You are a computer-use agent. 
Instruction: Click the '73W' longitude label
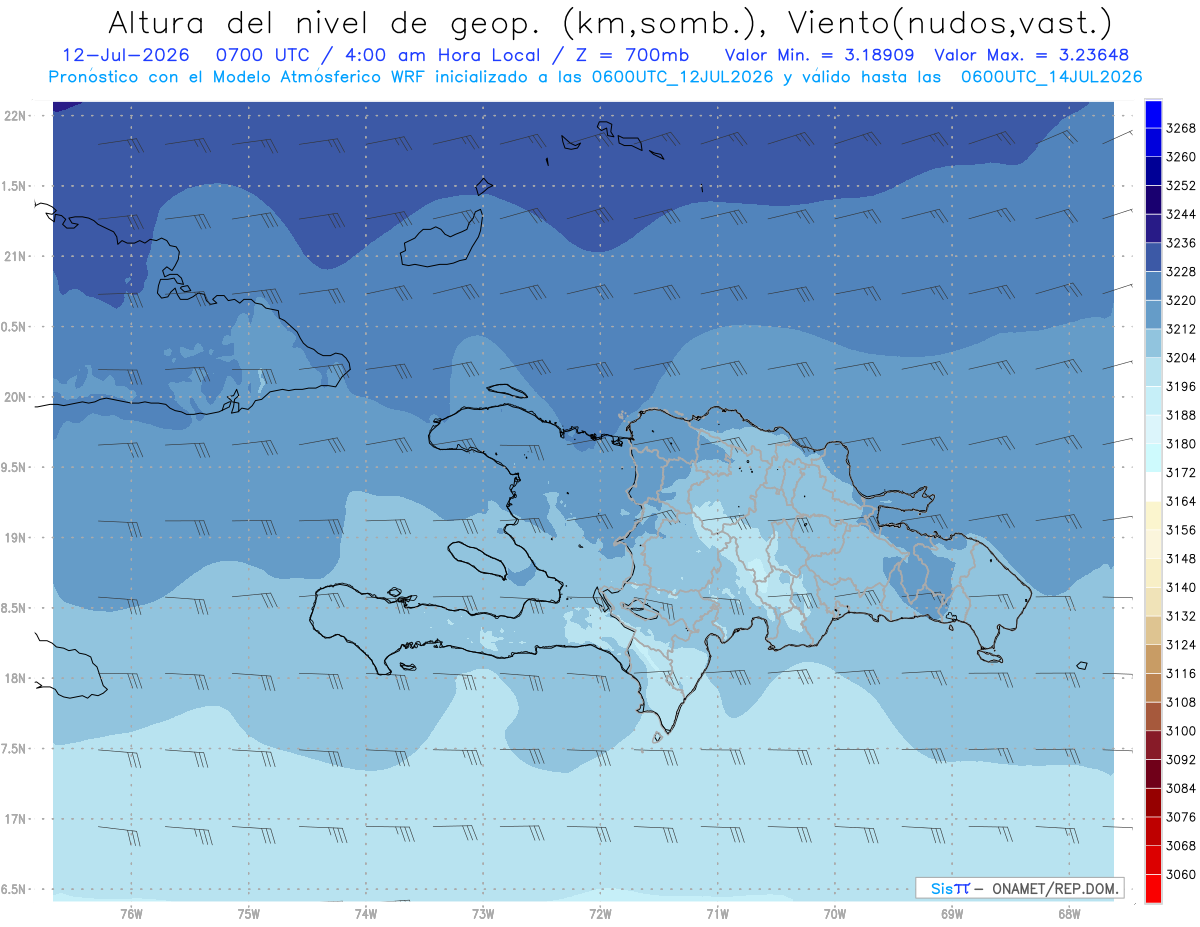(483, 913)
